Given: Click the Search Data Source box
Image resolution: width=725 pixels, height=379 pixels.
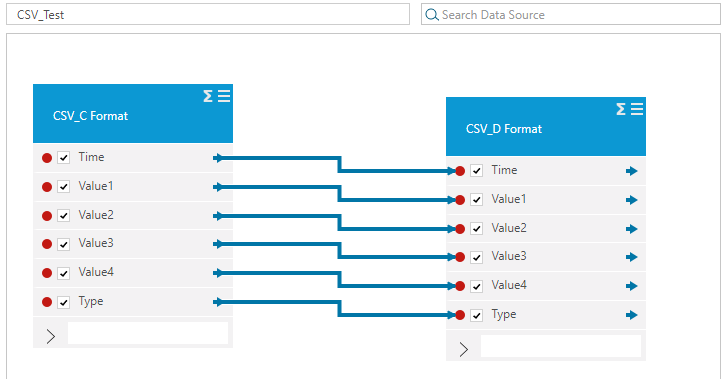Looking at the screenshot, I should pos(571,14).
